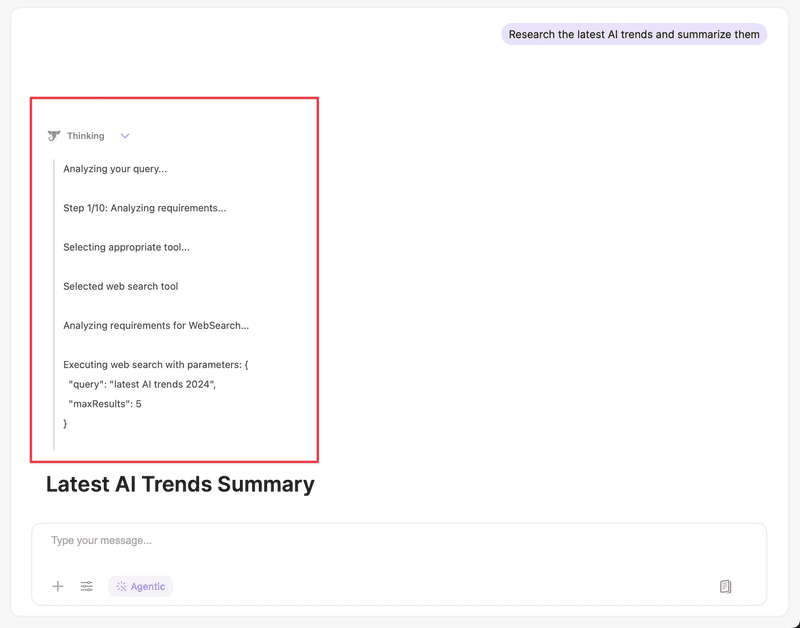Click the bird logo beside Thinking
This screenshot has height=628, width=800.
tap(54, 136)
